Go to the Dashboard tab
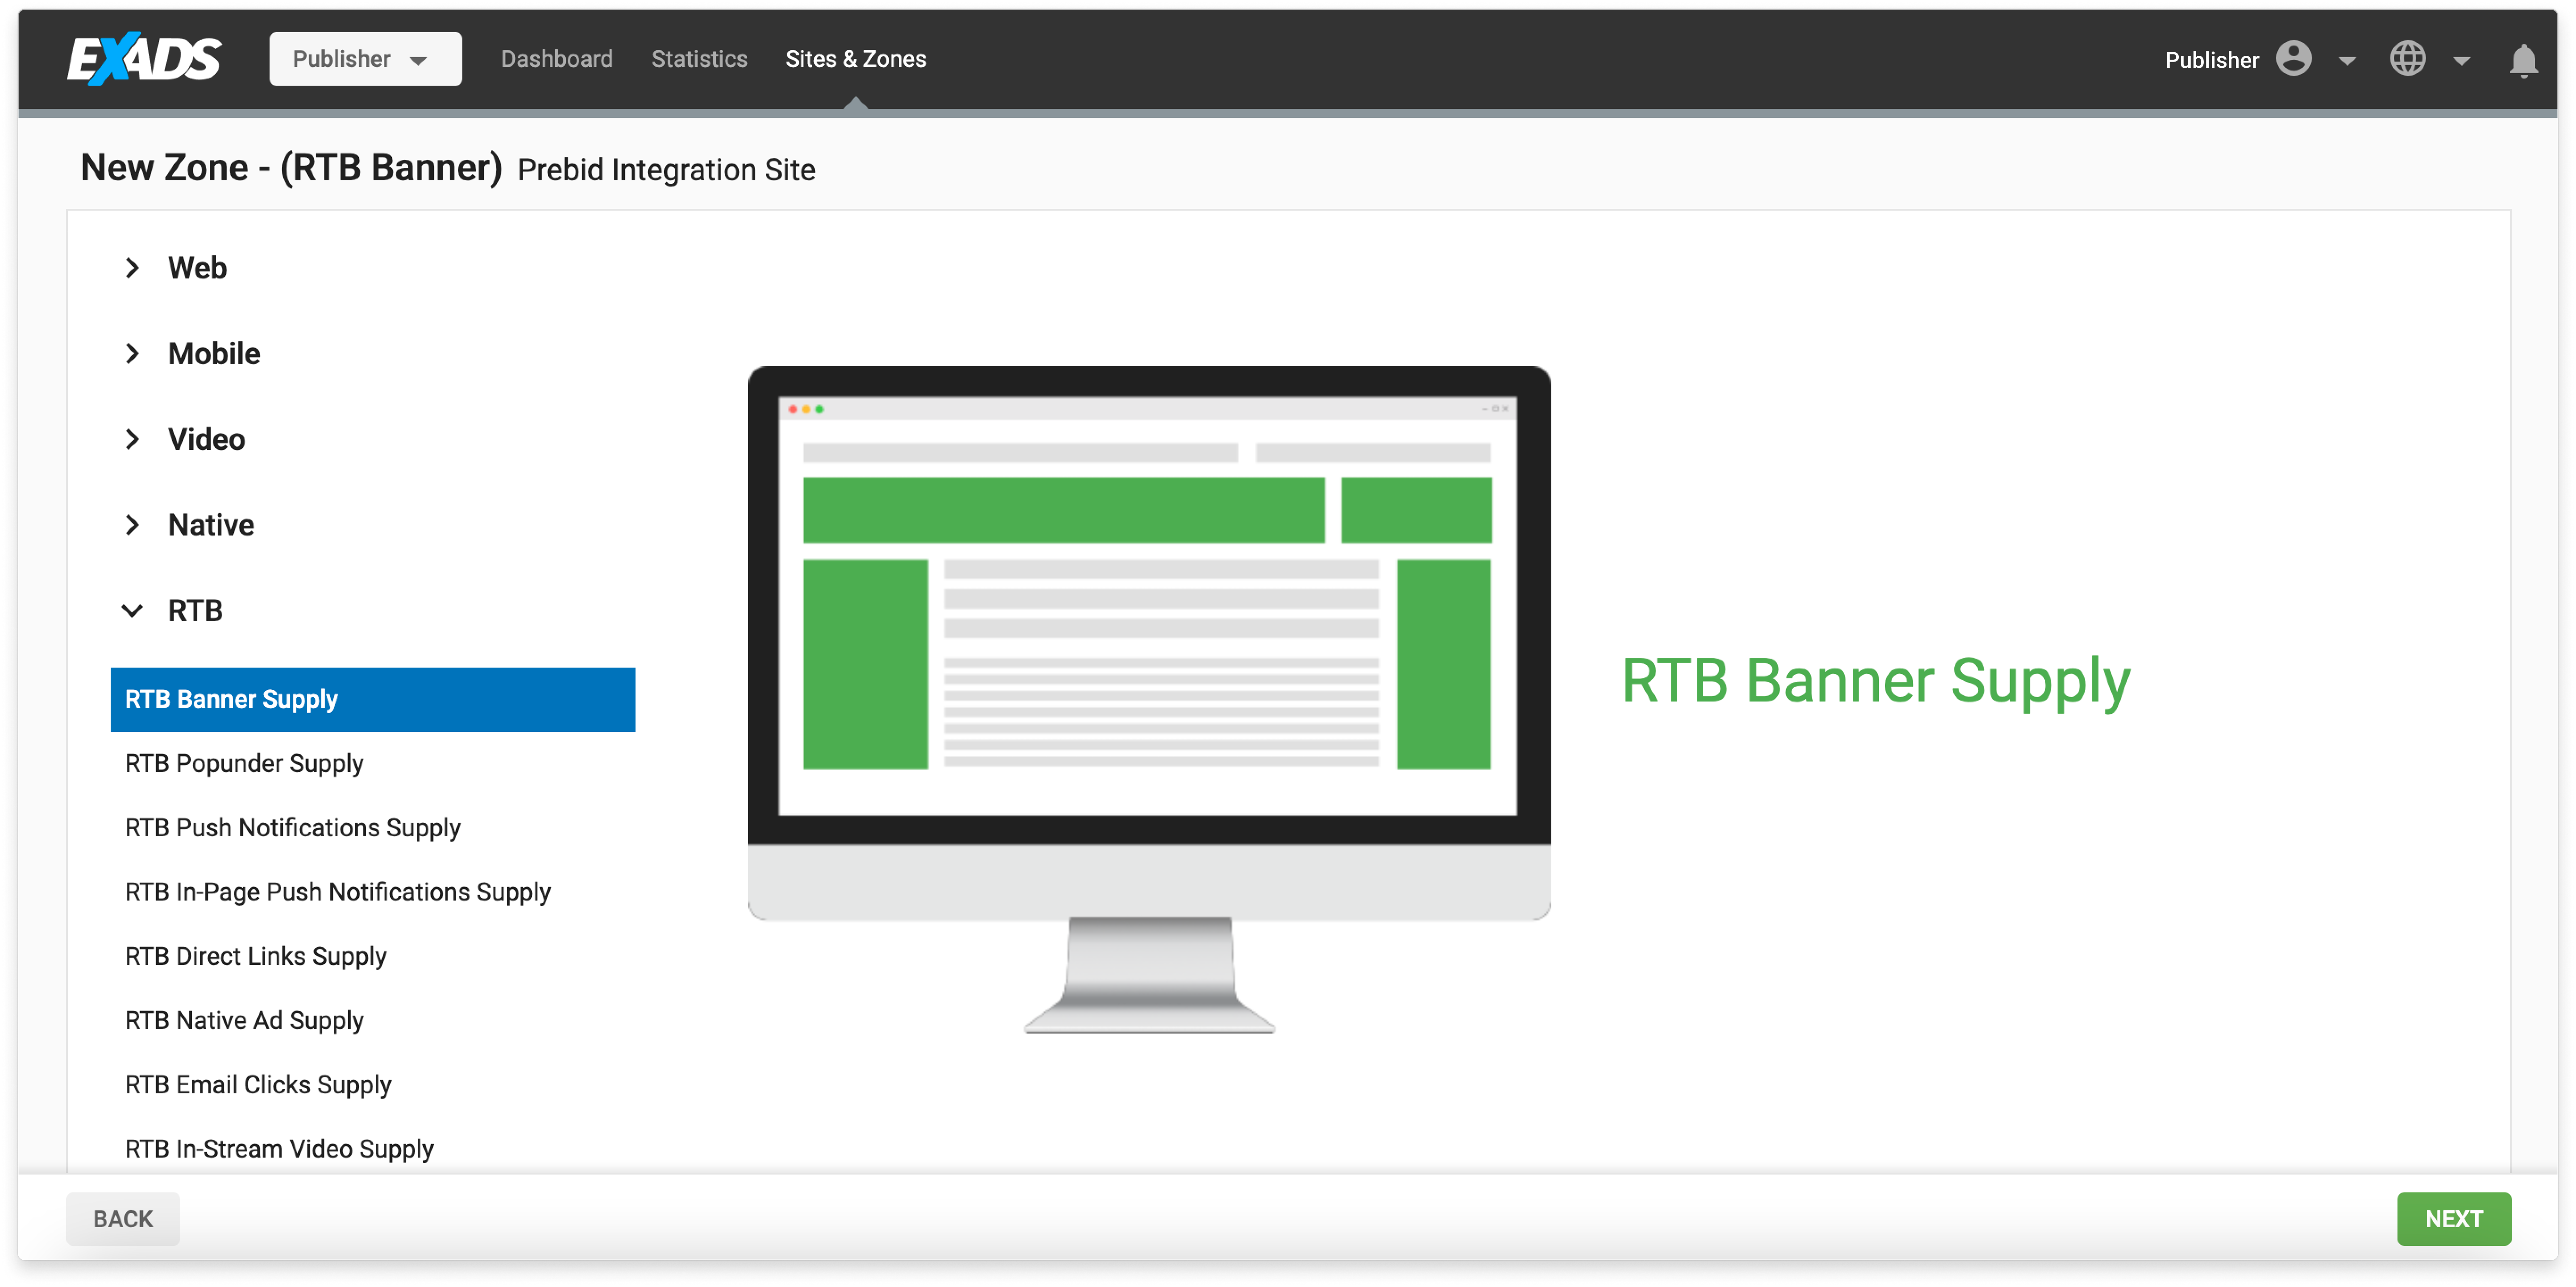 (x=557, y=59)
